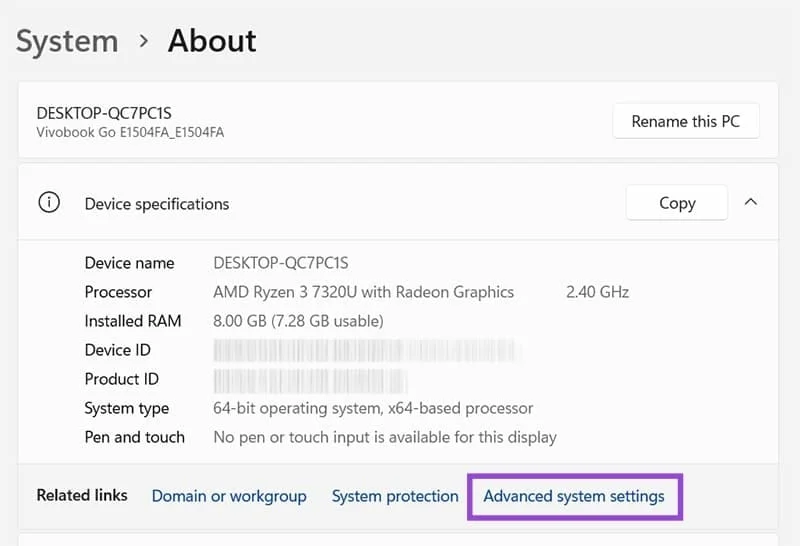Click the Rename this PC button
The image size is (800, 546).
point(685,122)
